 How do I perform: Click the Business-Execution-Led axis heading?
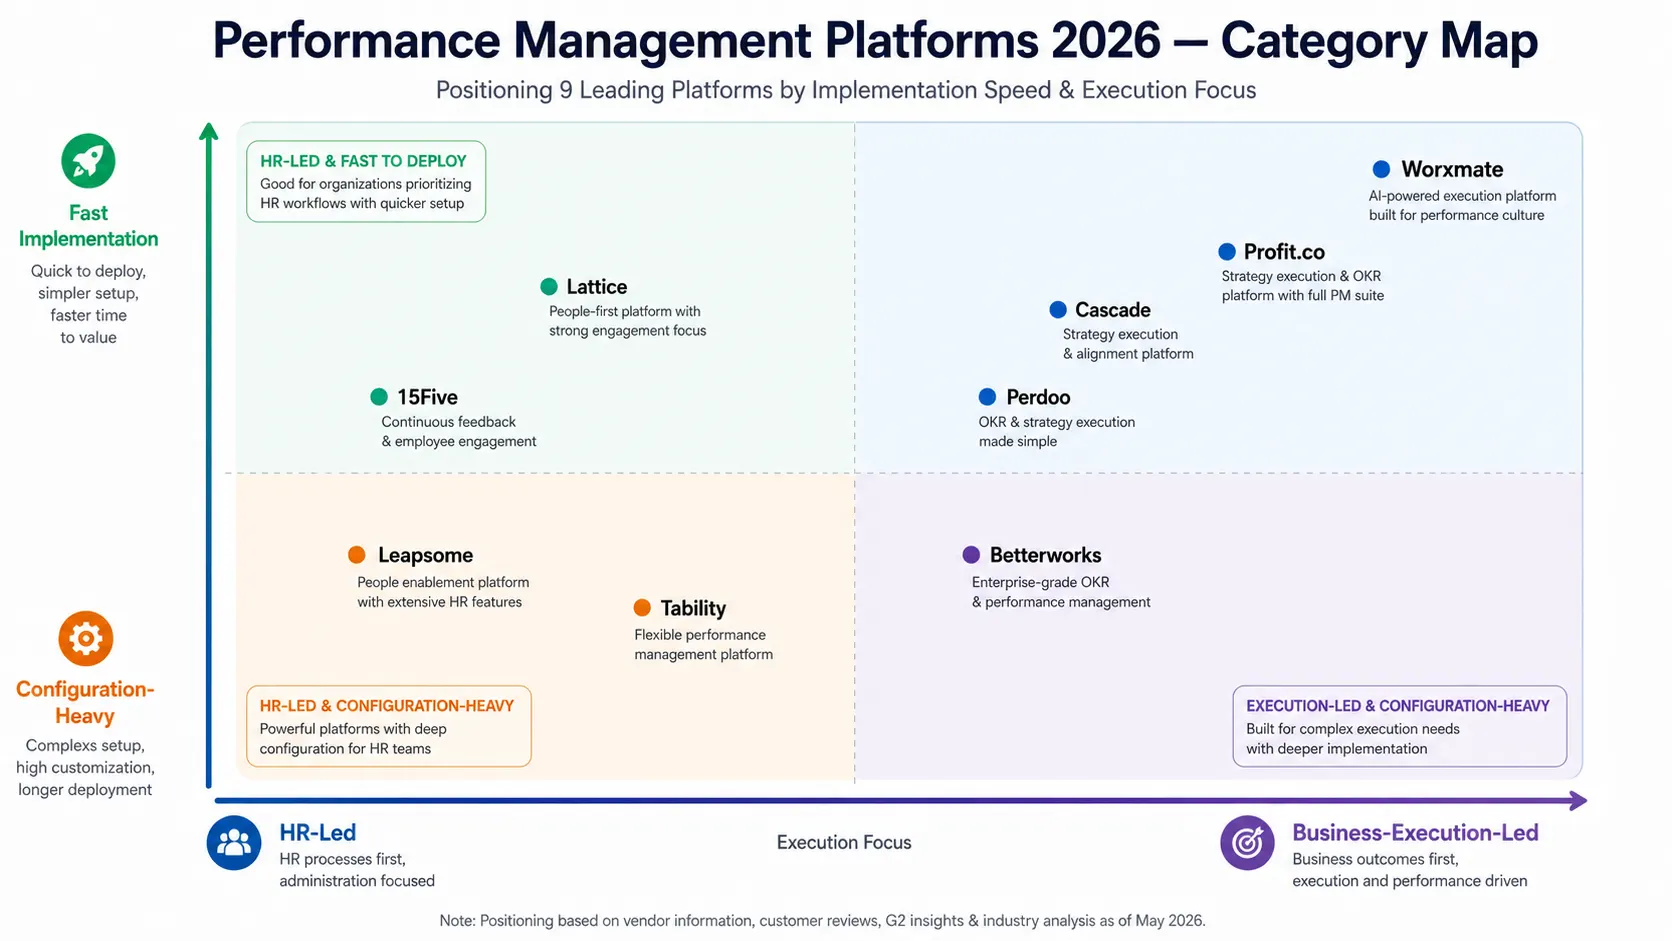[1415, 833]
